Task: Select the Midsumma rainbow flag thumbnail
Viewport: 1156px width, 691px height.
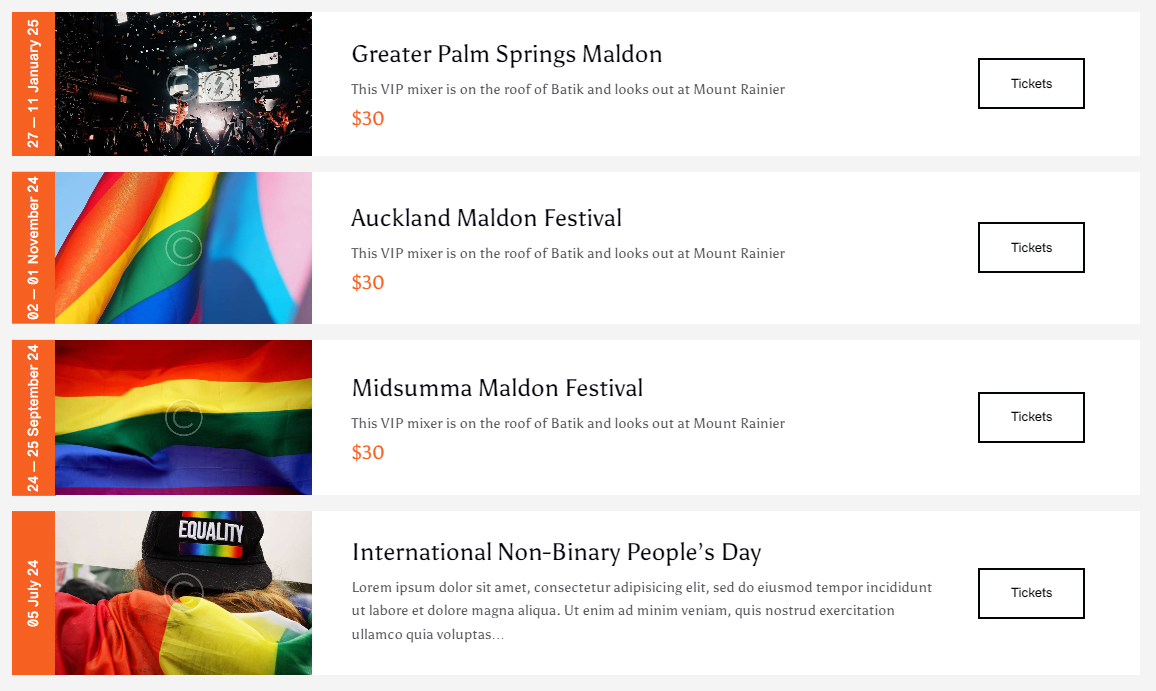Action: pyautogui.click(x=183, y=417)
